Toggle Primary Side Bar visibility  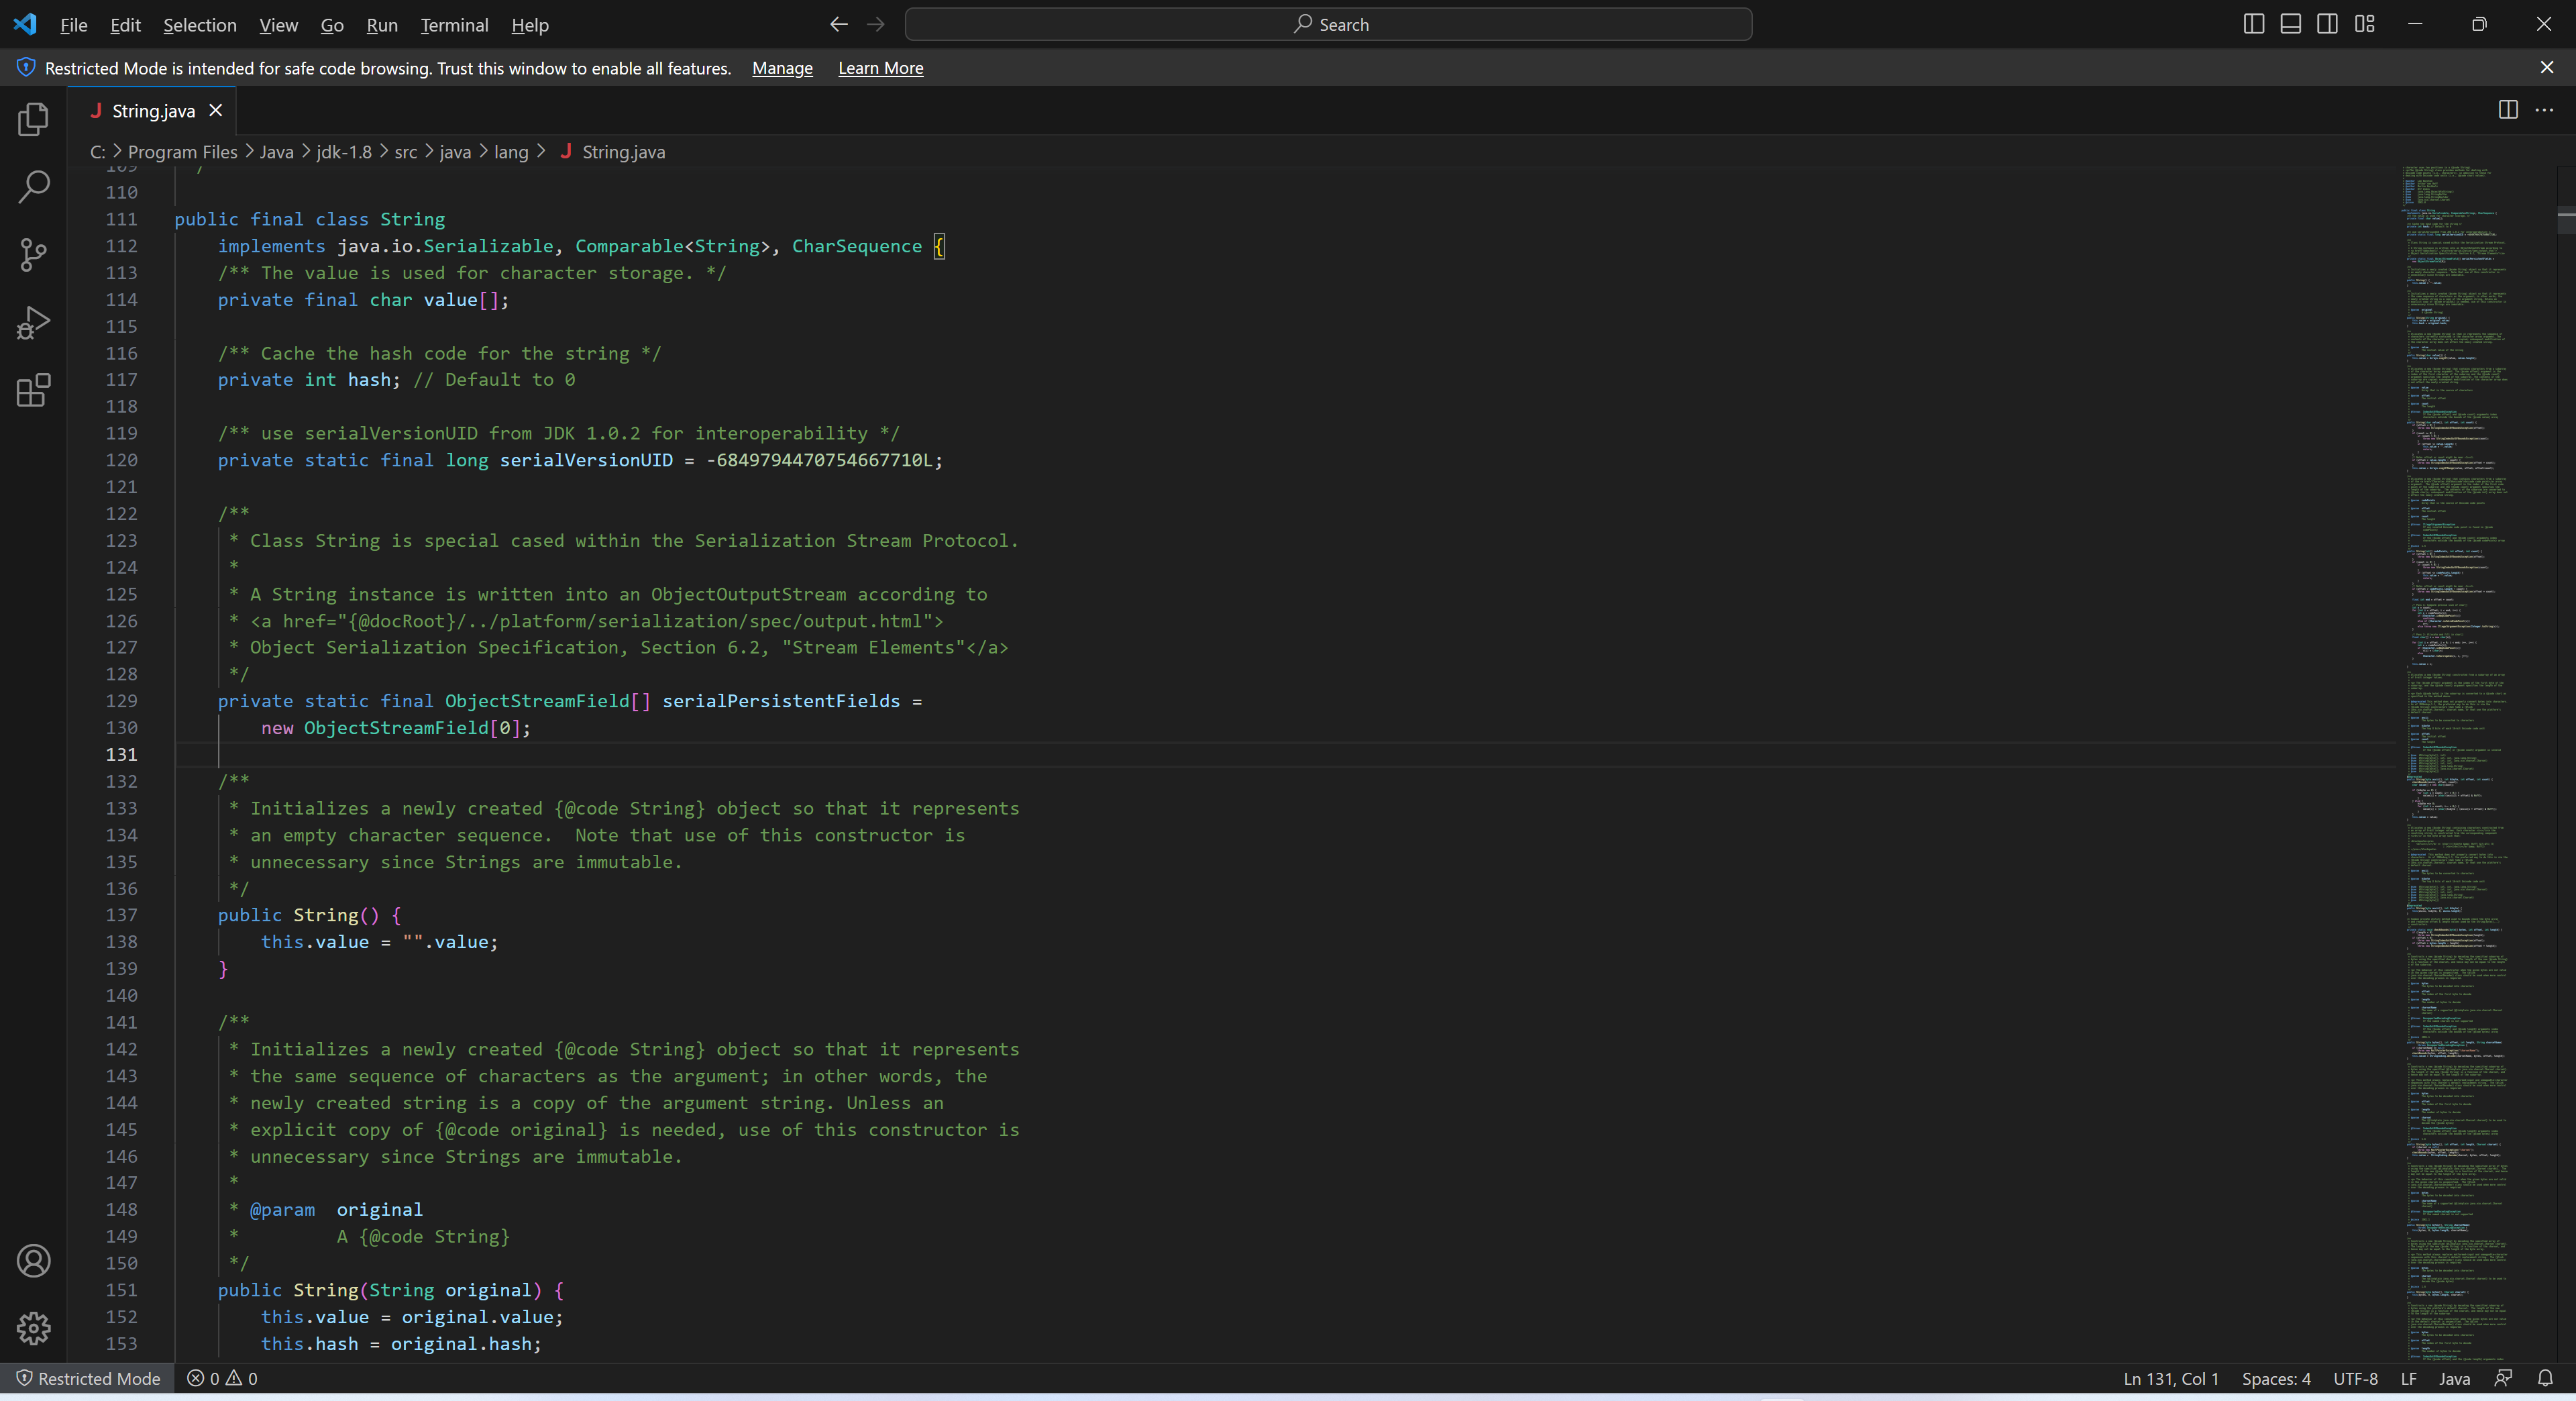coord(2253,24)
